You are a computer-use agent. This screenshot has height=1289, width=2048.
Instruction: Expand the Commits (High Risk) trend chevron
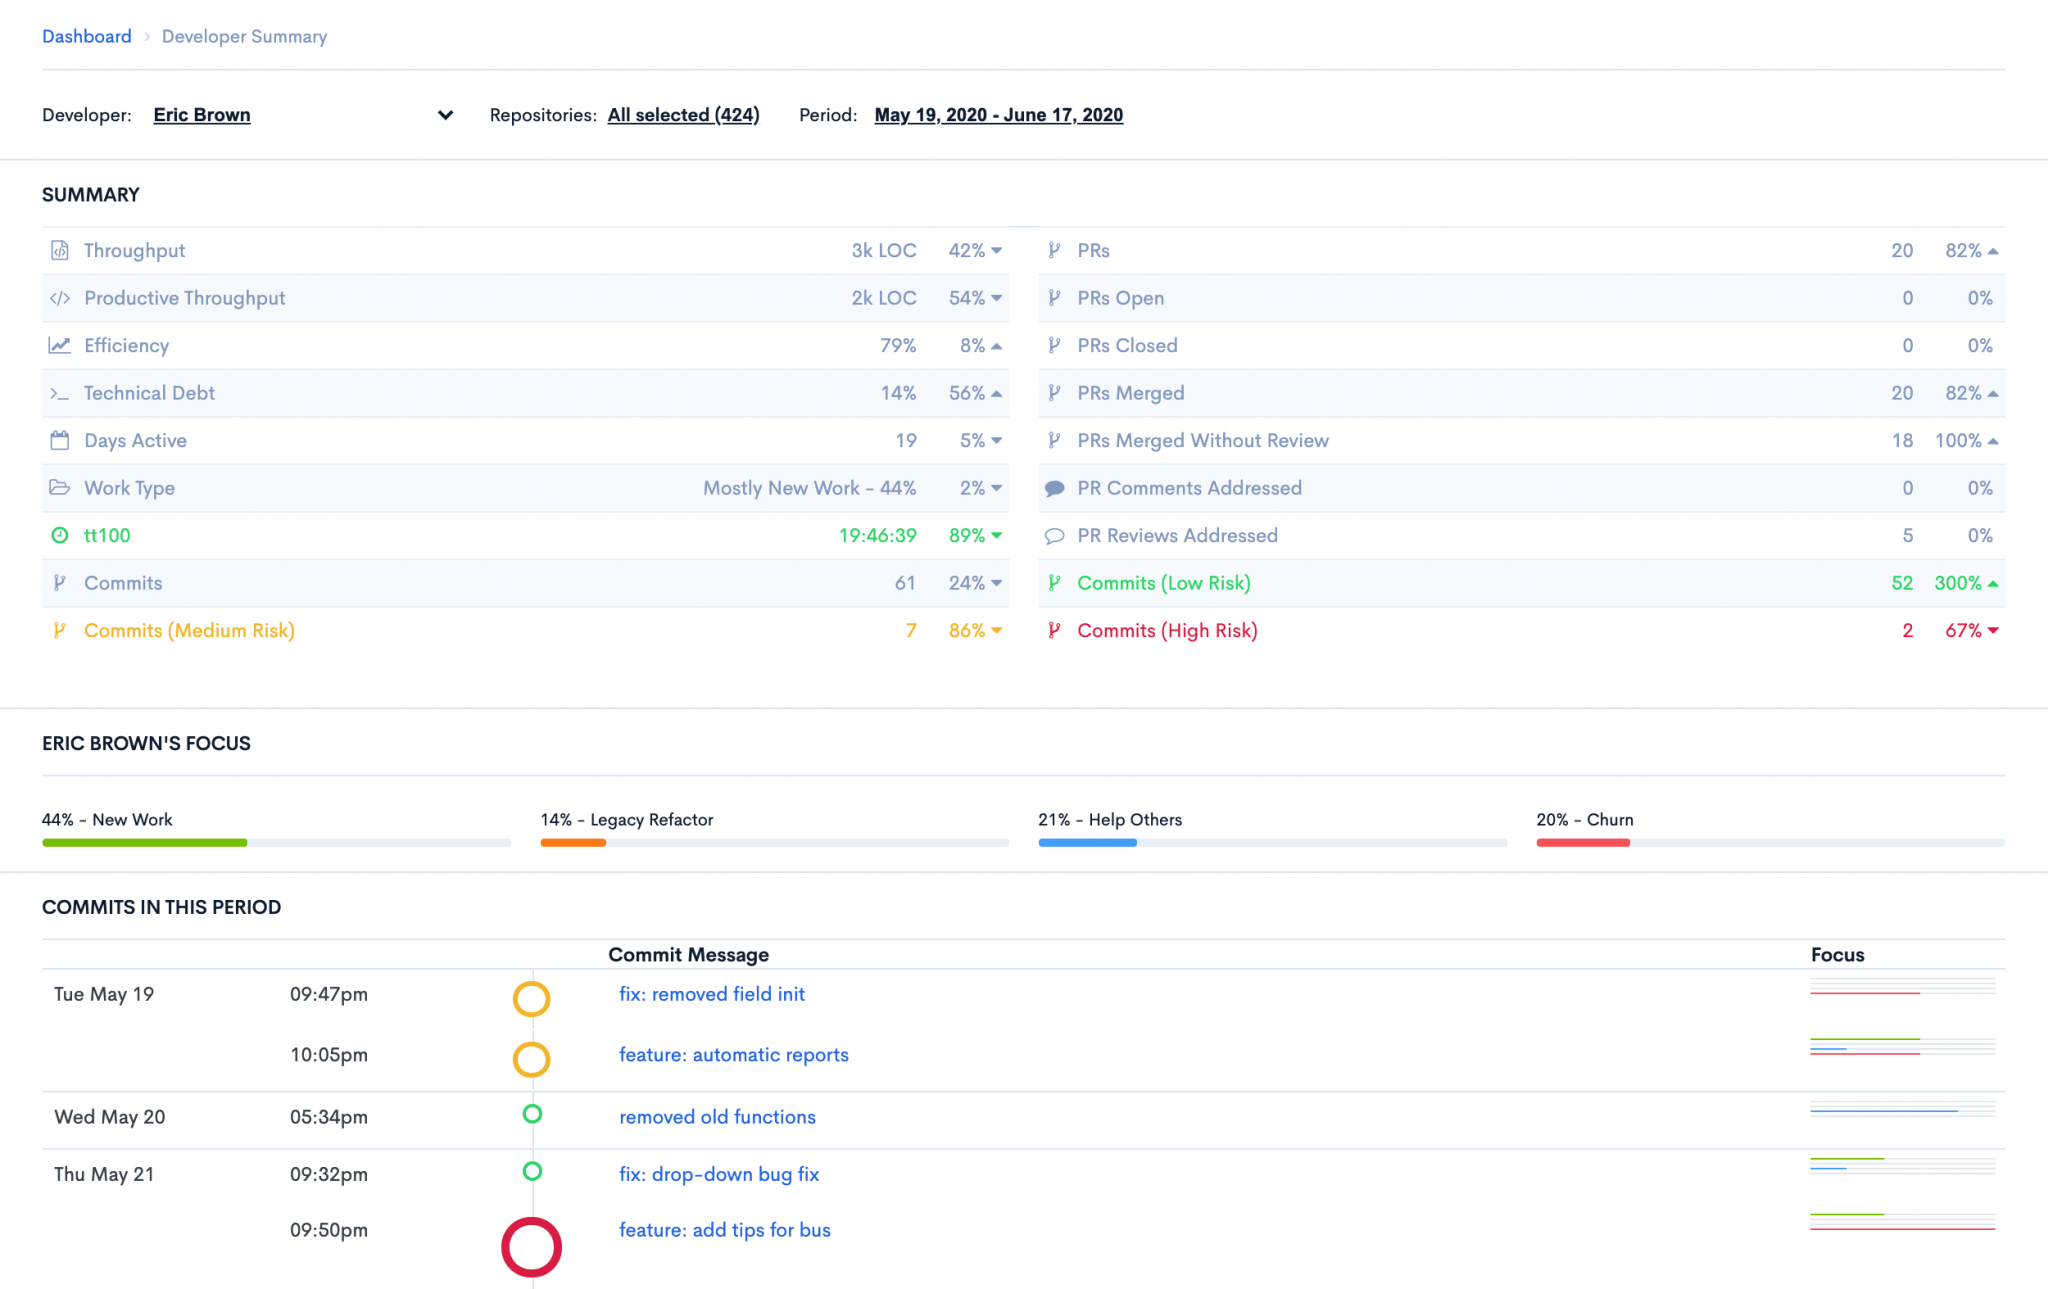click(1994, 631)
